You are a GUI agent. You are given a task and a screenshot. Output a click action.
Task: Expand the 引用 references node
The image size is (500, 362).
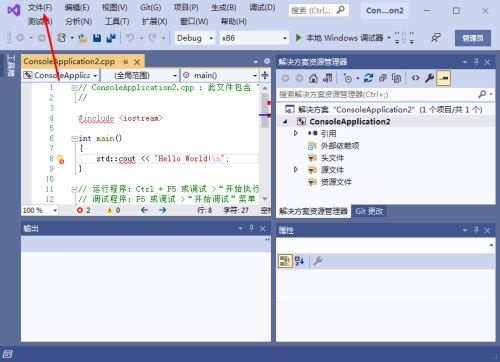click(x=295, y=133)
